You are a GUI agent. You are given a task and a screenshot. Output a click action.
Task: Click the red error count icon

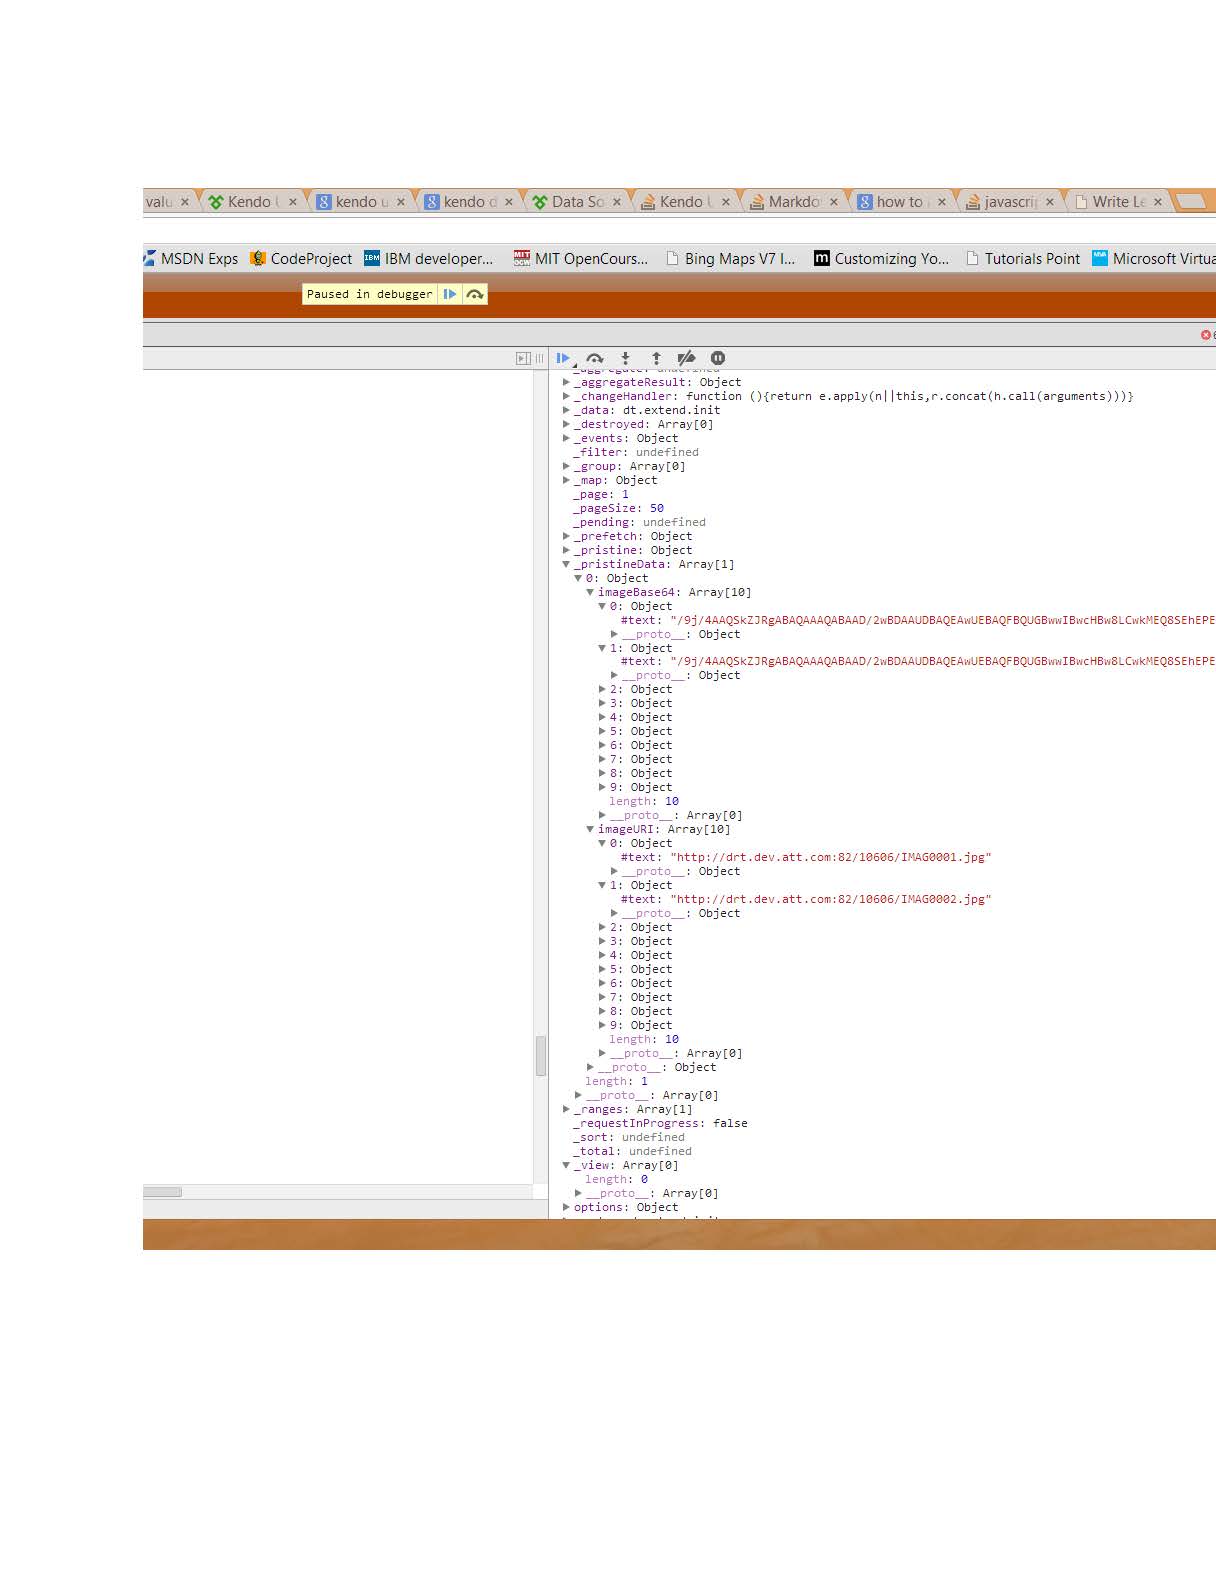pos(1206,335)
